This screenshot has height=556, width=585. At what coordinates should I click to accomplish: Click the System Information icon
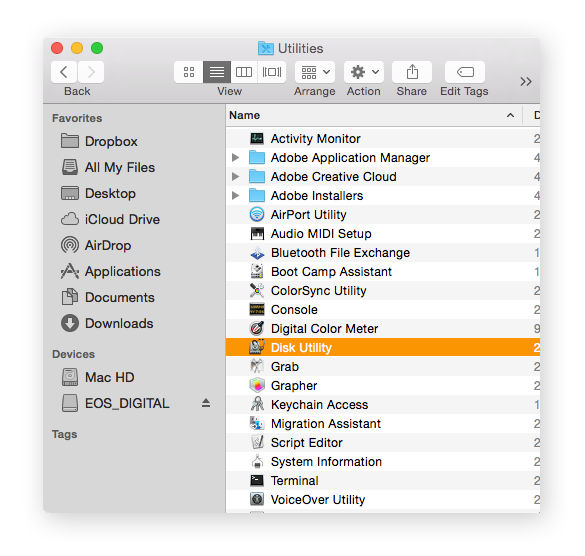[x=257, y=462]
